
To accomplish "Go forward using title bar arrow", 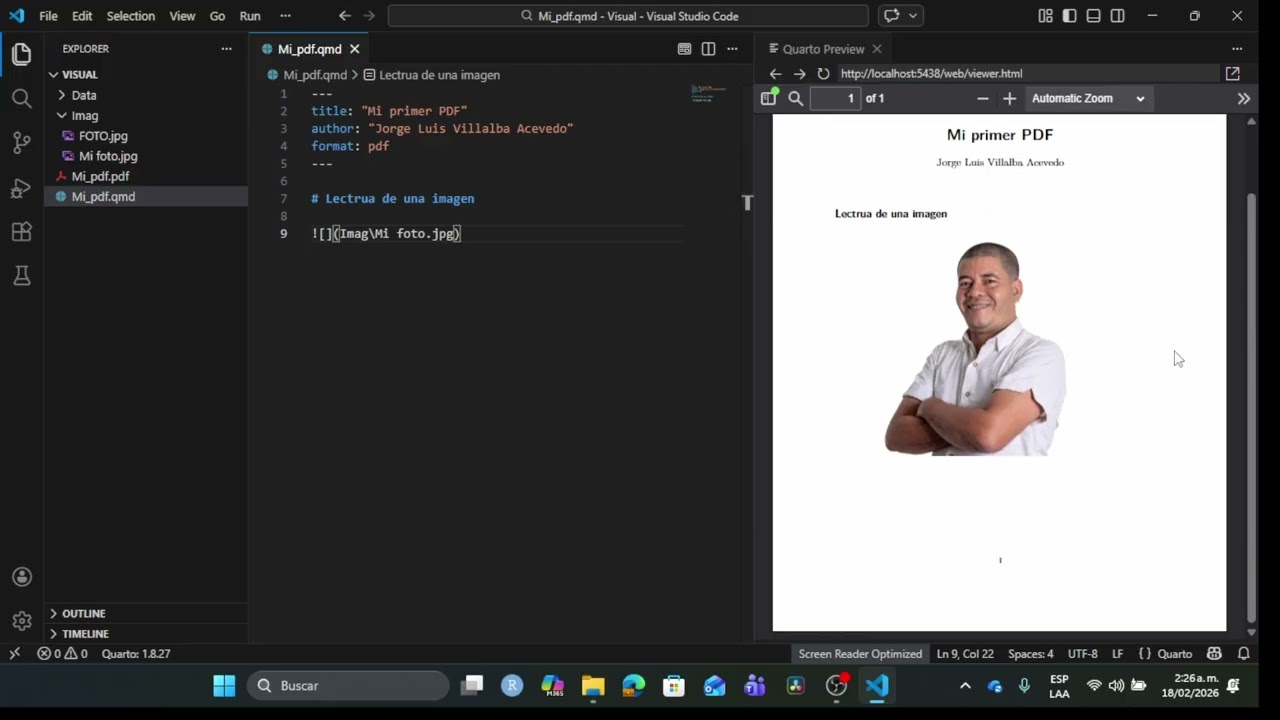I will click(x=369, y=16).
